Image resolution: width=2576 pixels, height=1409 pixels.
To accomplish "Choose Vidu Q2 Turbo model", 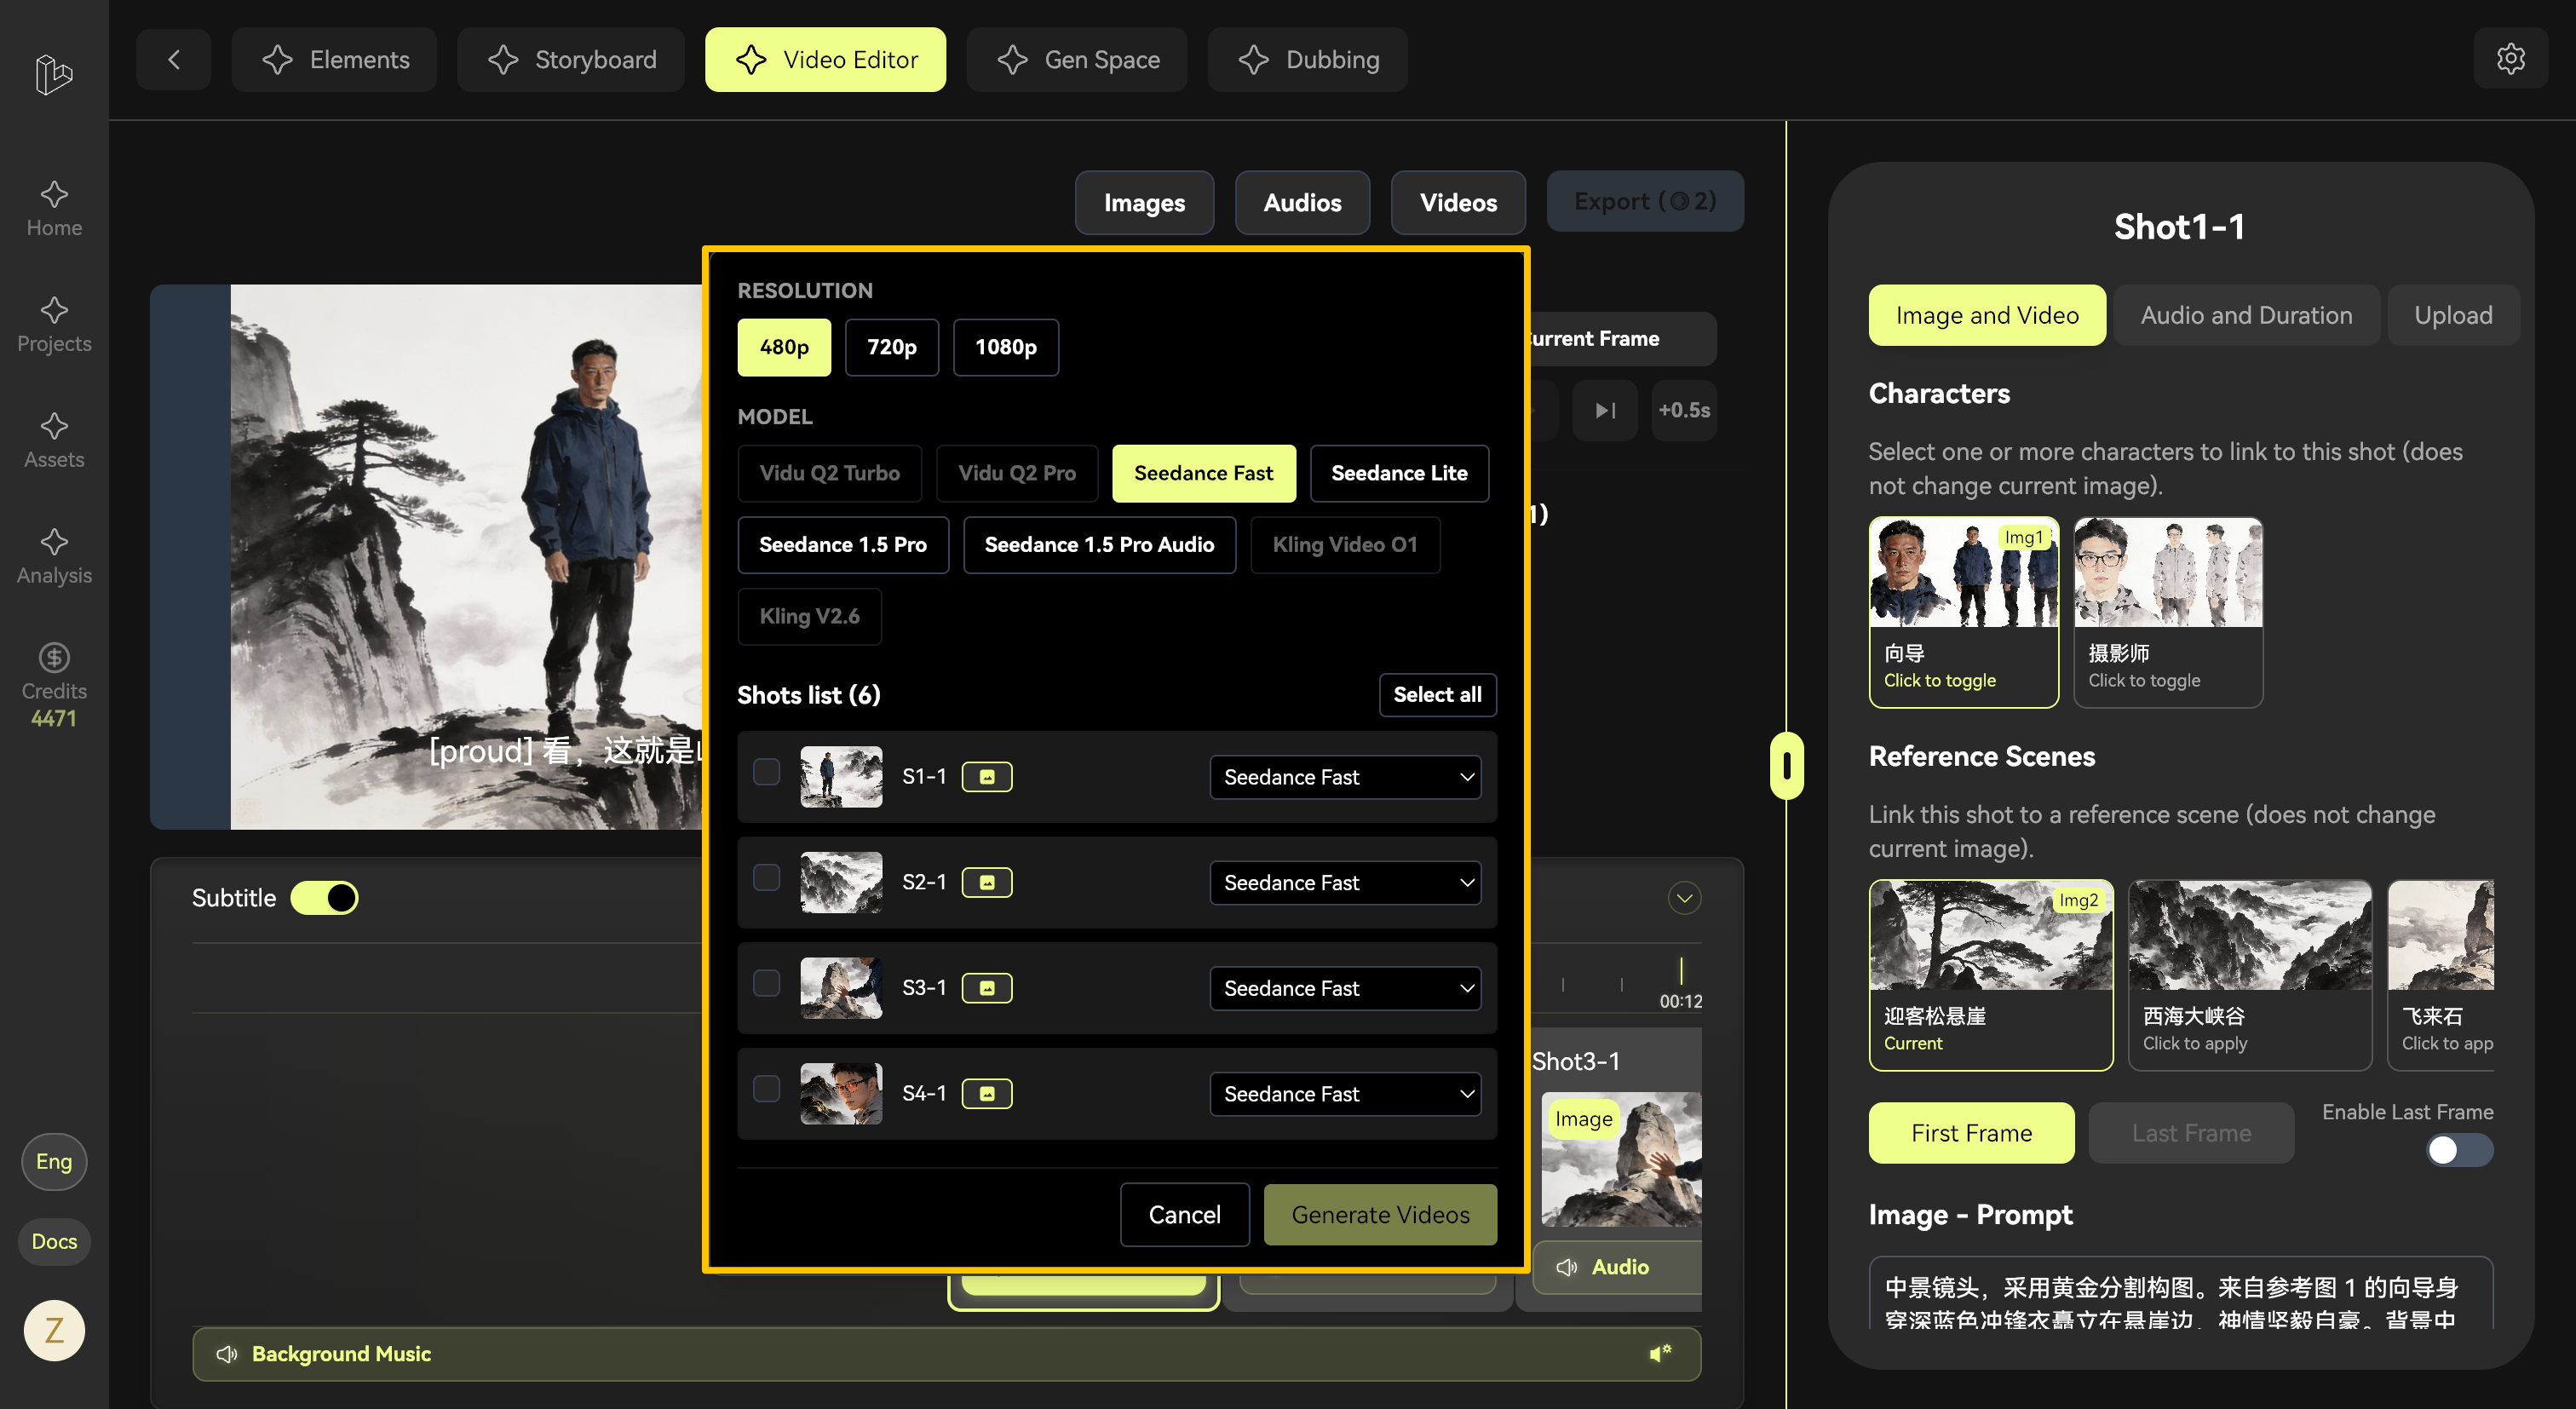I will click(x=829, y=473).
